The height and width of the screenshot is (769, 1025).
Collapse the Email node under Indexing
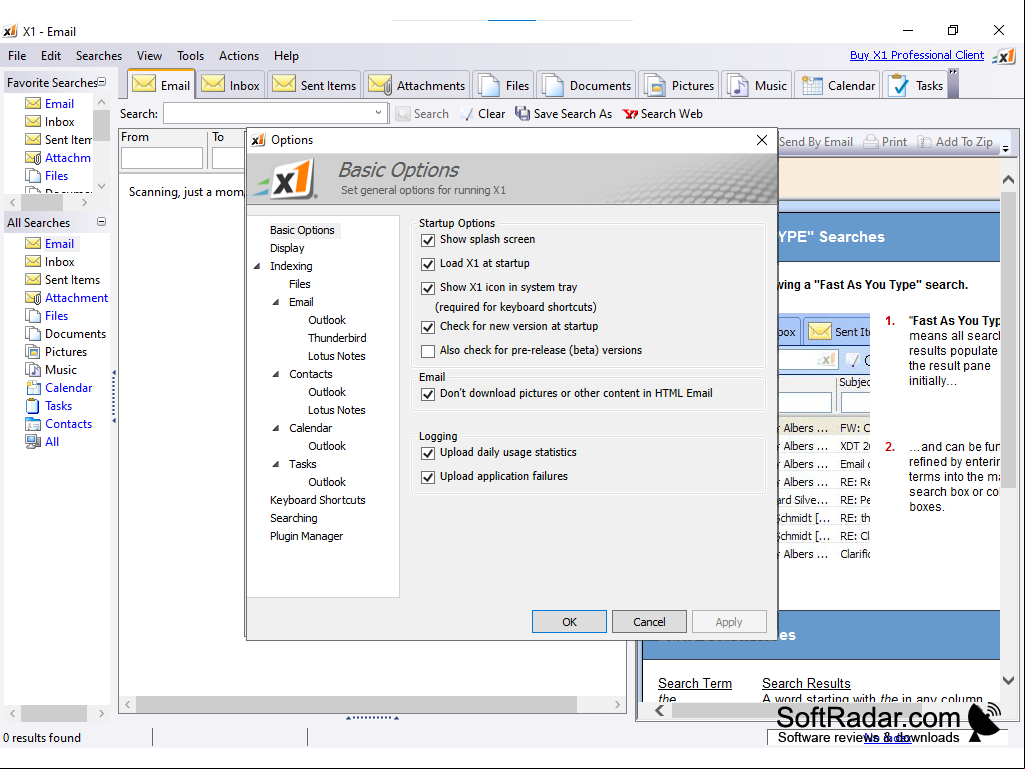pyautogui.click(x=276, y=302)
